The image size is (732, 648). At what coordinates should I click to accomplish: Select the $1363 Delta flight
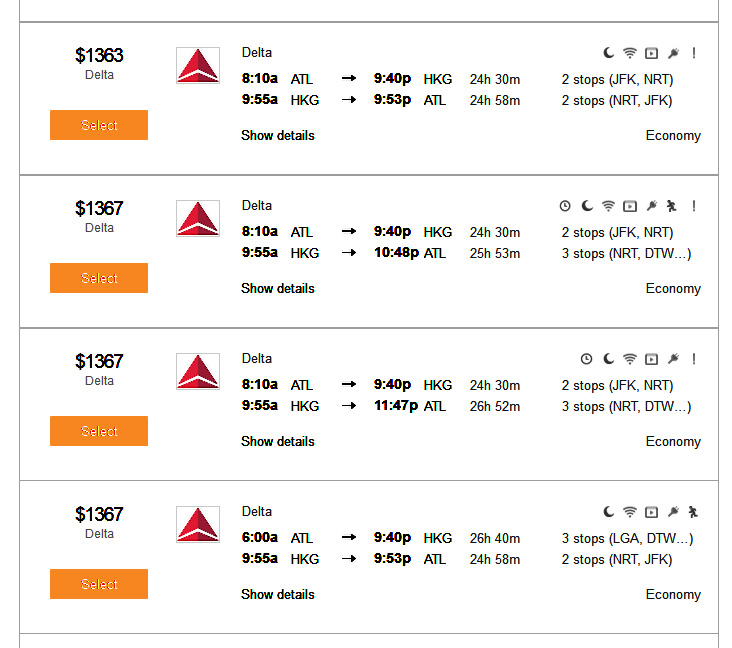pyautogui.click(x=99, y=125)
